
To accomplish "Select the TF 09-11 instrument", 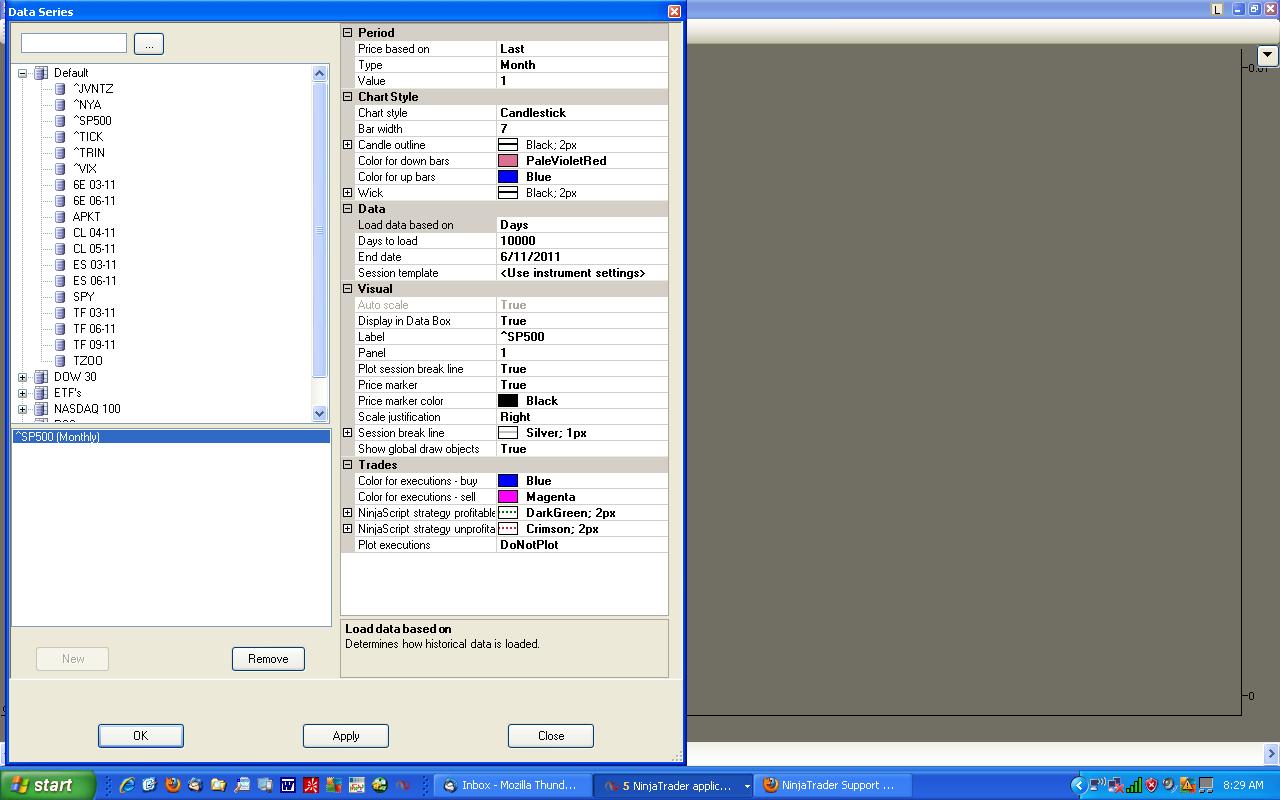I will (x=94, y=345).
